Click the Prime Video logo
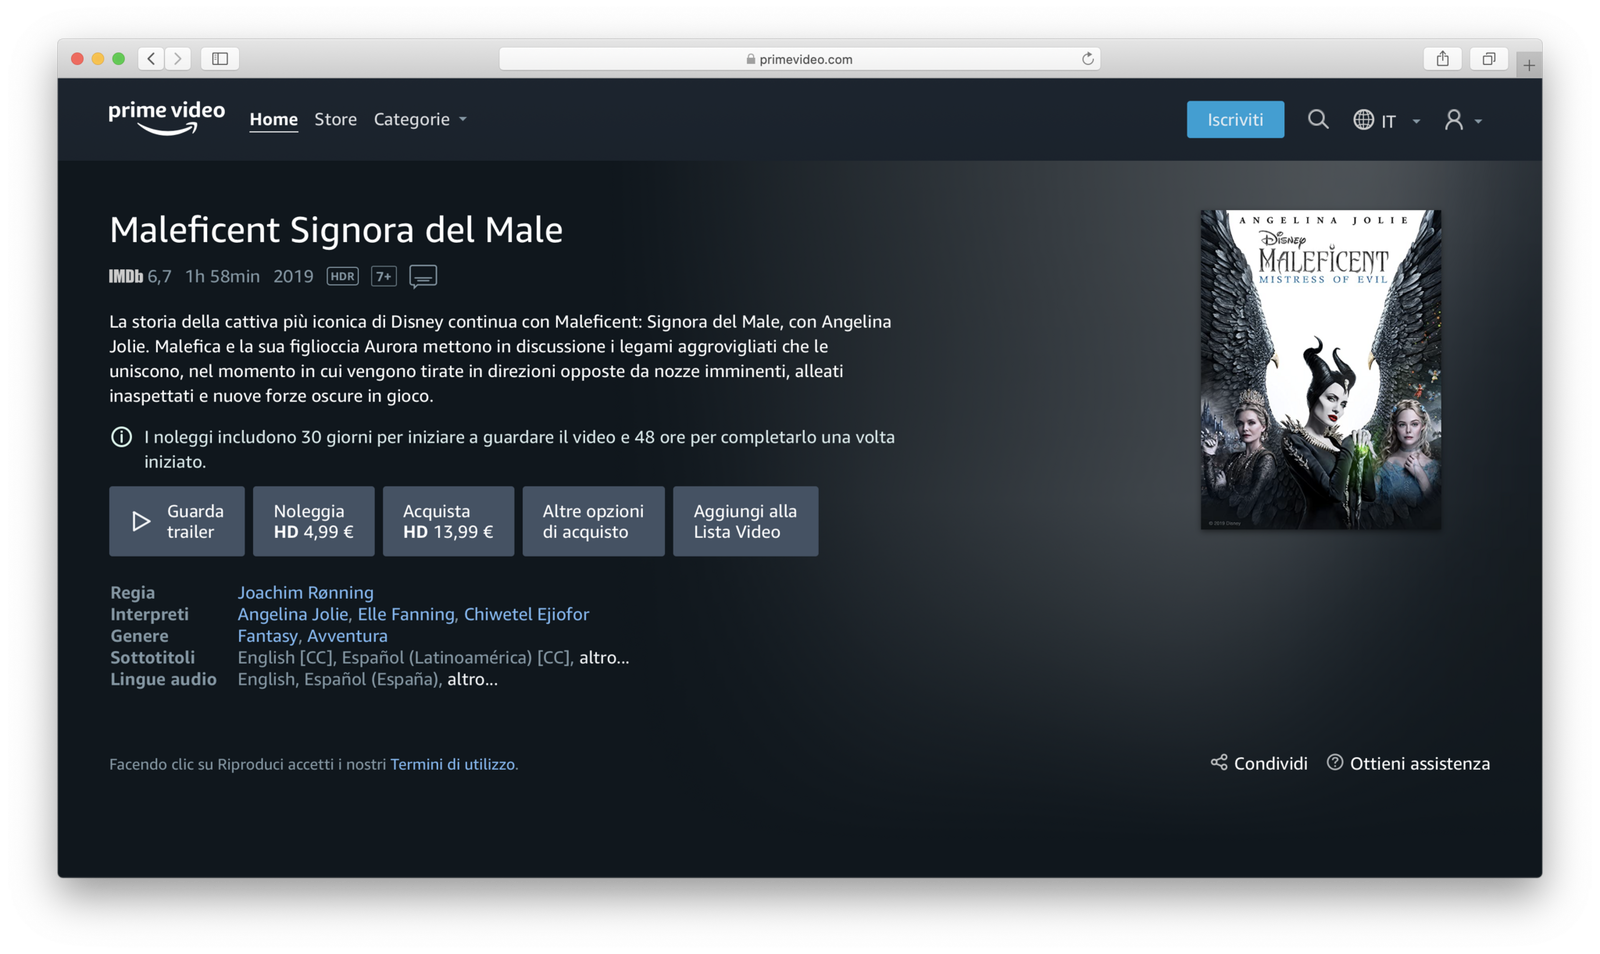 (x=167, y=118)
